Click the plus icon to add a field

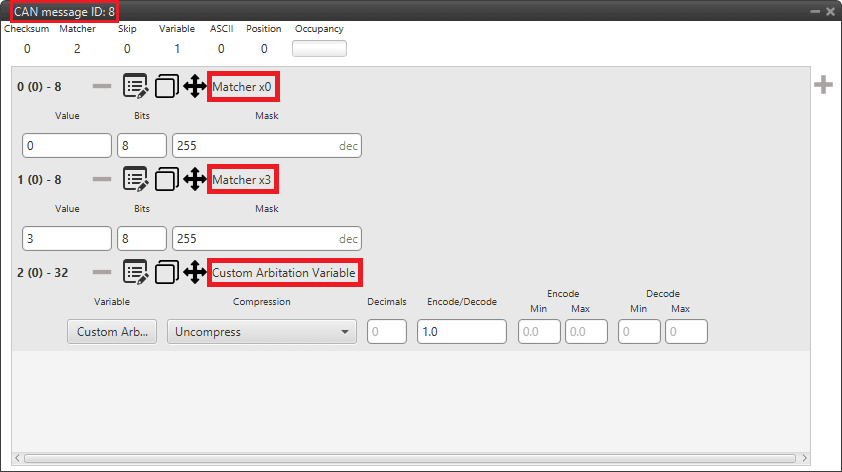tap(823, 85)
